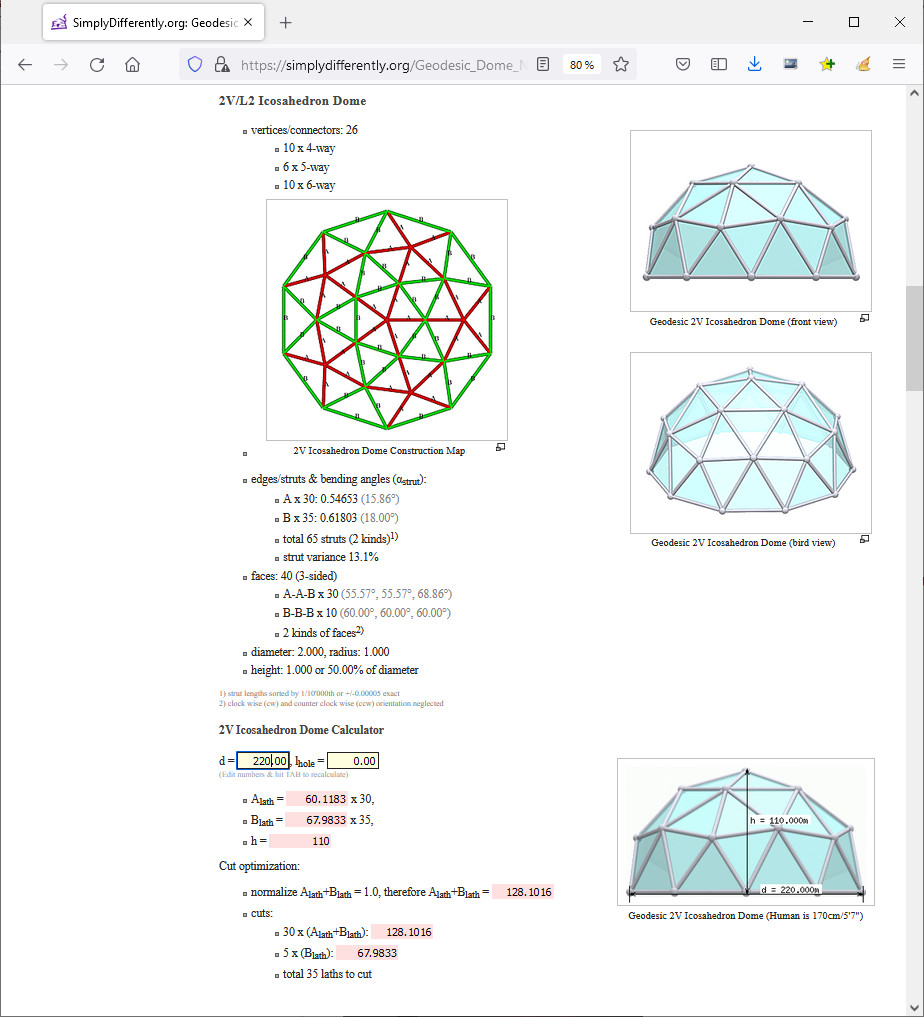The image size is (924, 1017).
Task: Toggle reader view icon in address bar
Action: click(x=543, y=65)
